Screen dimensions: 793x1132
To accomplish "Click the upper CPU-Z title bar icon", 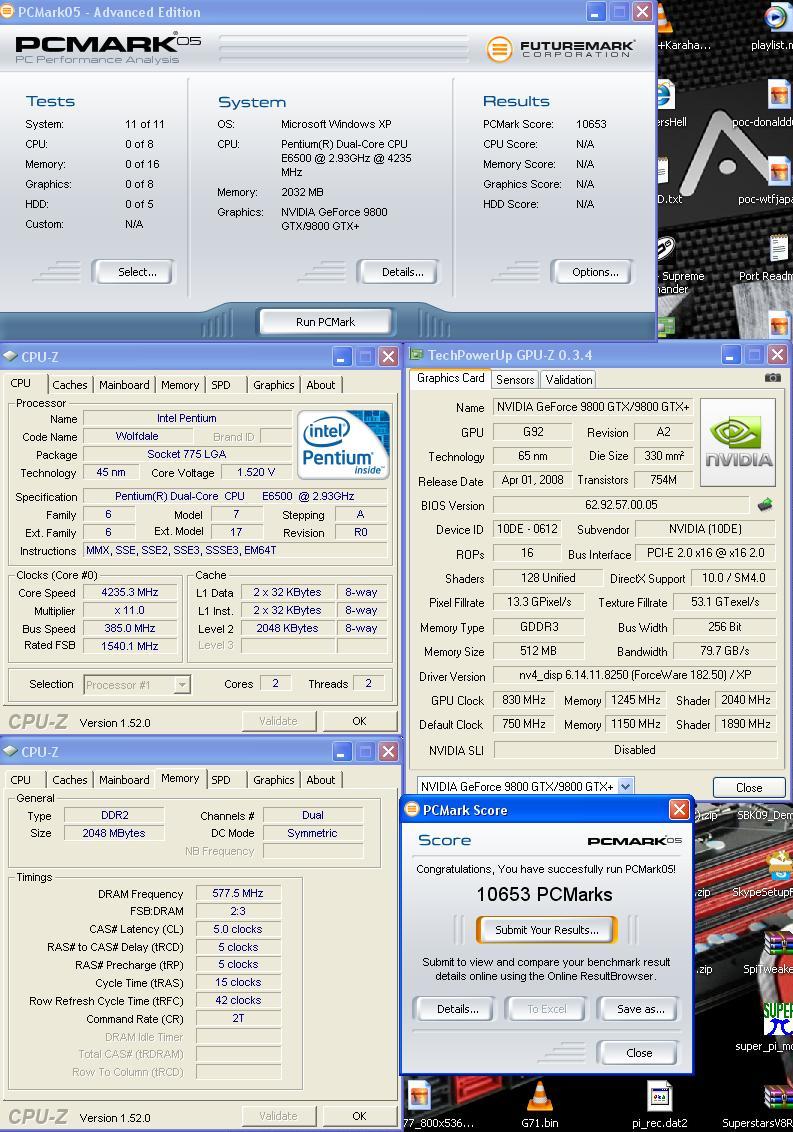I will (10, 356).
